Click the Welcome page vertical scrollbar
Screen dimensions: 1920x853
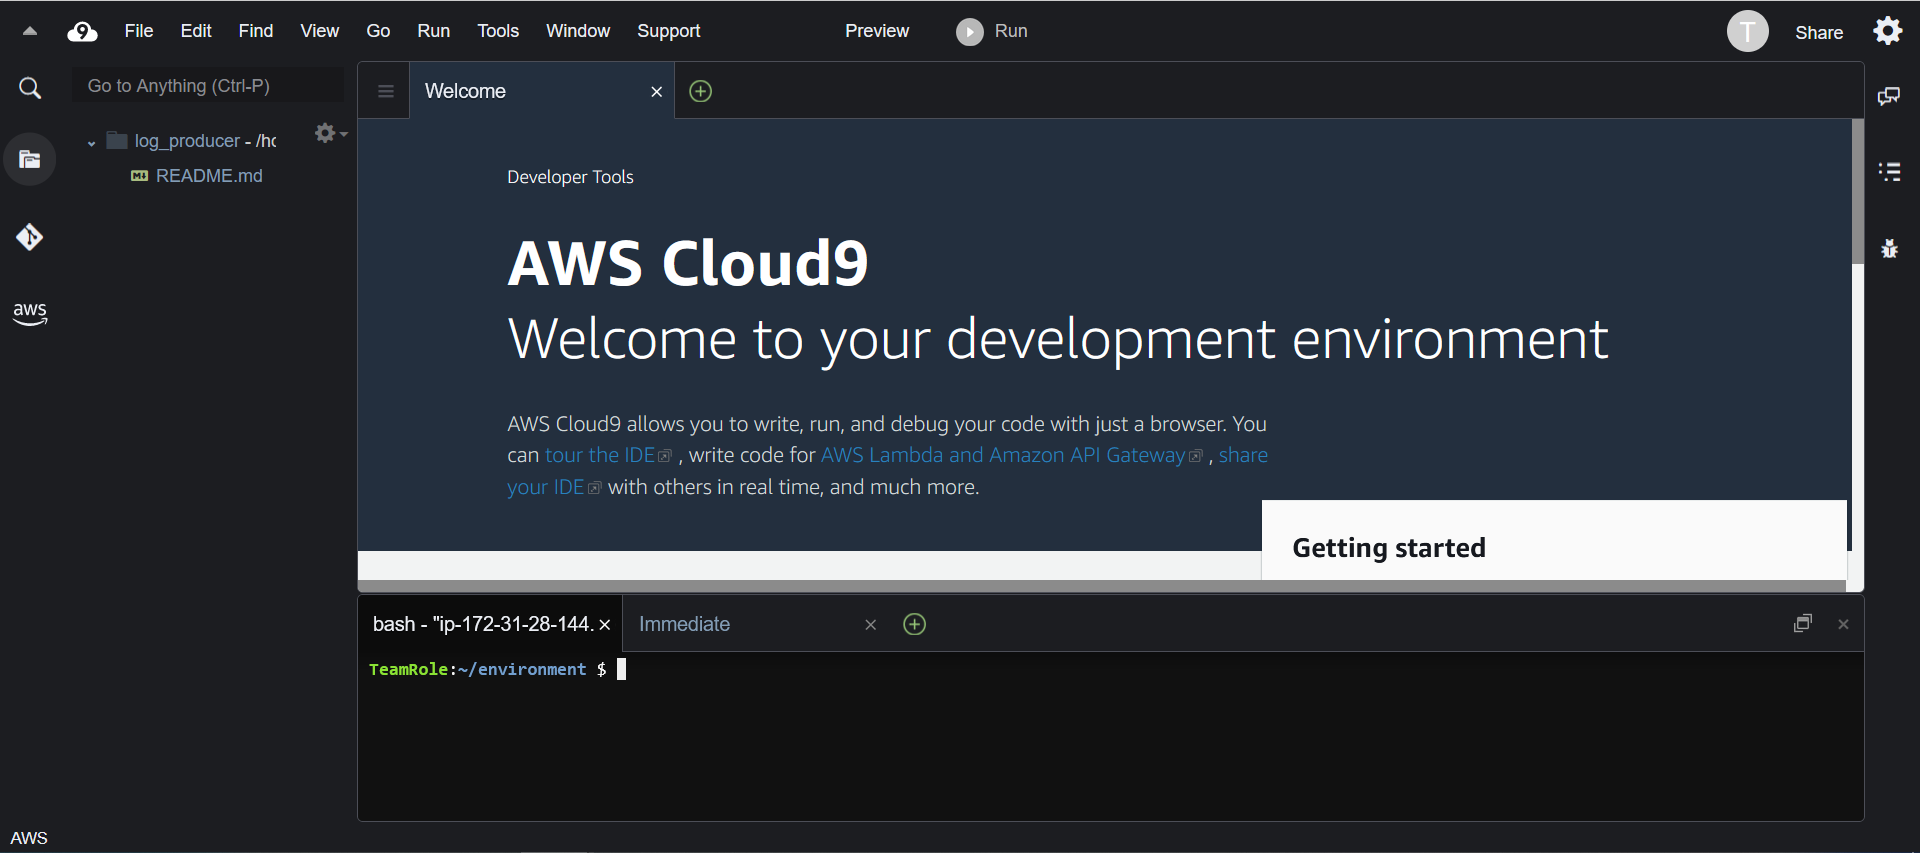(1857, 192)
